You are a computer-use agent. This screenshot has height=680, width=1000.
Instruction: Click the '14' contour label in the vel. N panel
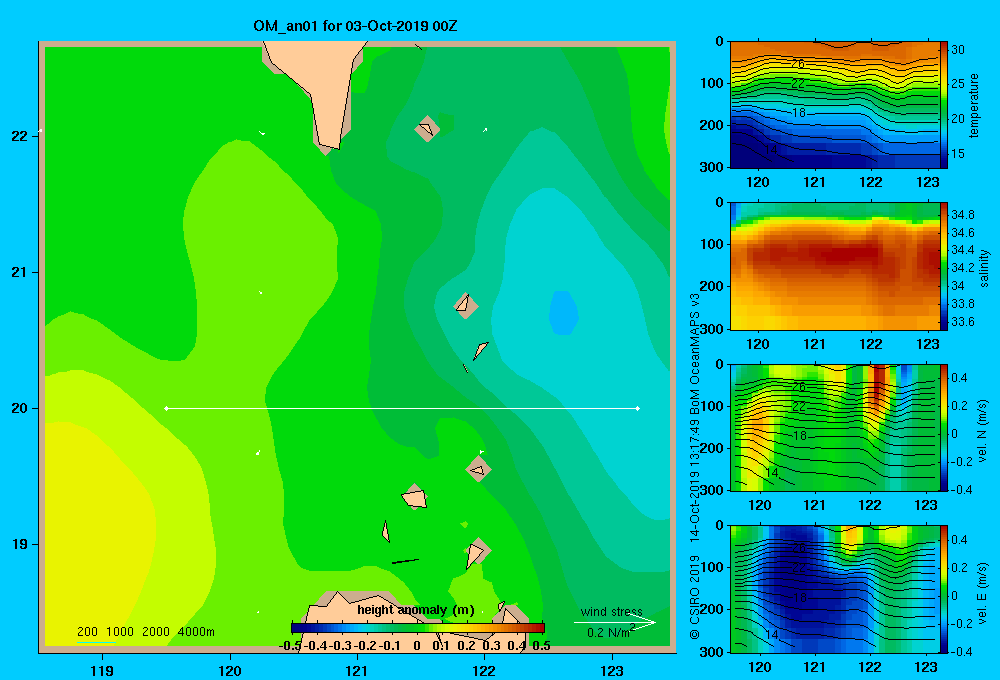772,473
